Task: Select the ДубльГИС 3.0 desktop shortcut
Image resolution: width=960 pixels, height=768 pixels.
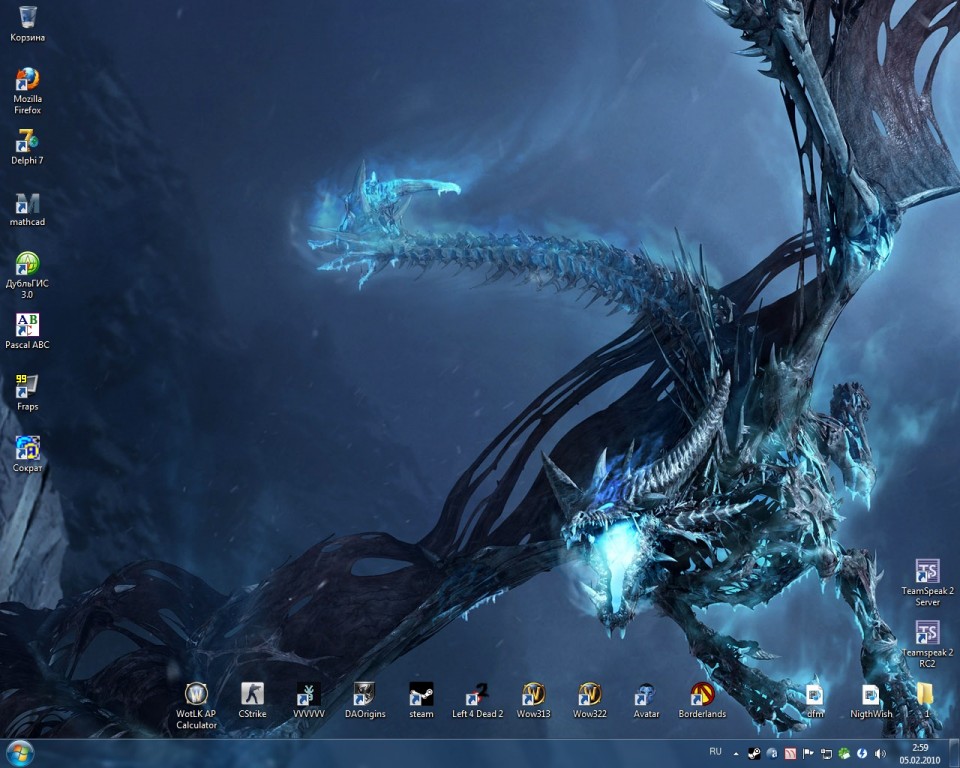Action: click(28, 275)
